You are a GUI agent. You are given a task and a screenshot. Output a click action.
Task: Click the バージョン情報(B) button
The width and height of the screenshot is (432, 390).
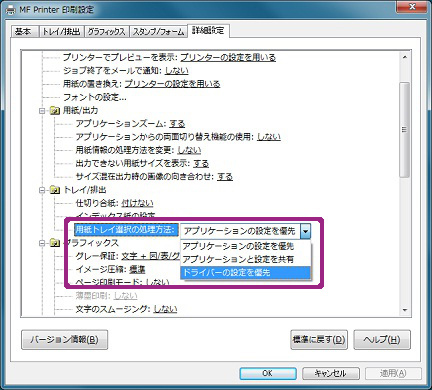coord(65,340)
